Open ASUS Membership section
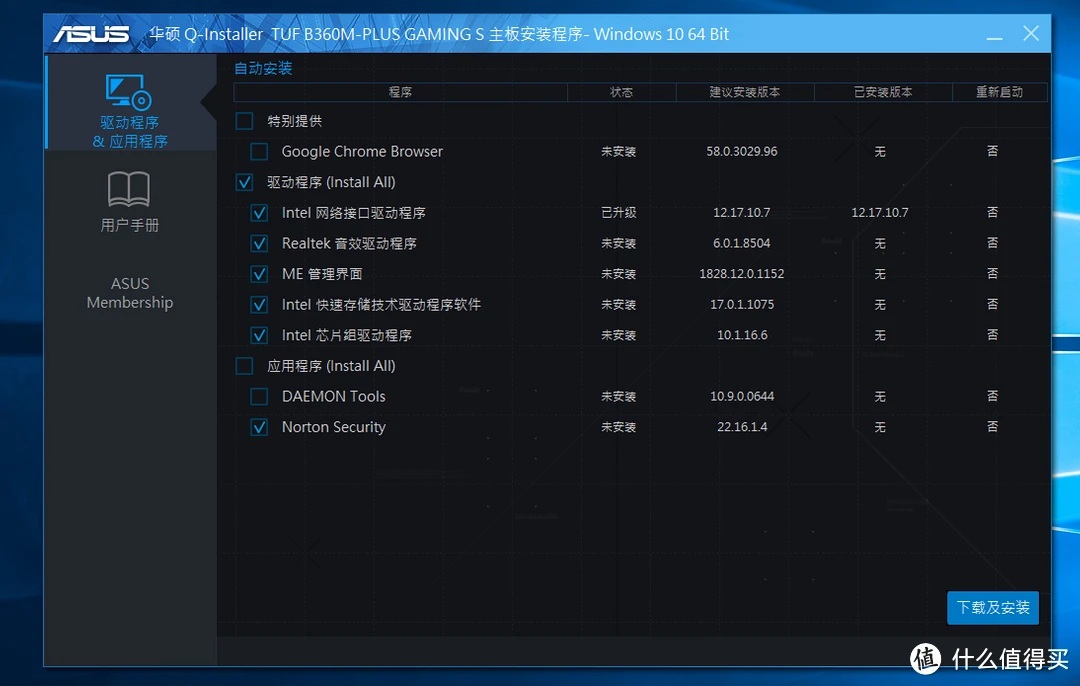Screen dimensions: 1080x686 [130, 293]
